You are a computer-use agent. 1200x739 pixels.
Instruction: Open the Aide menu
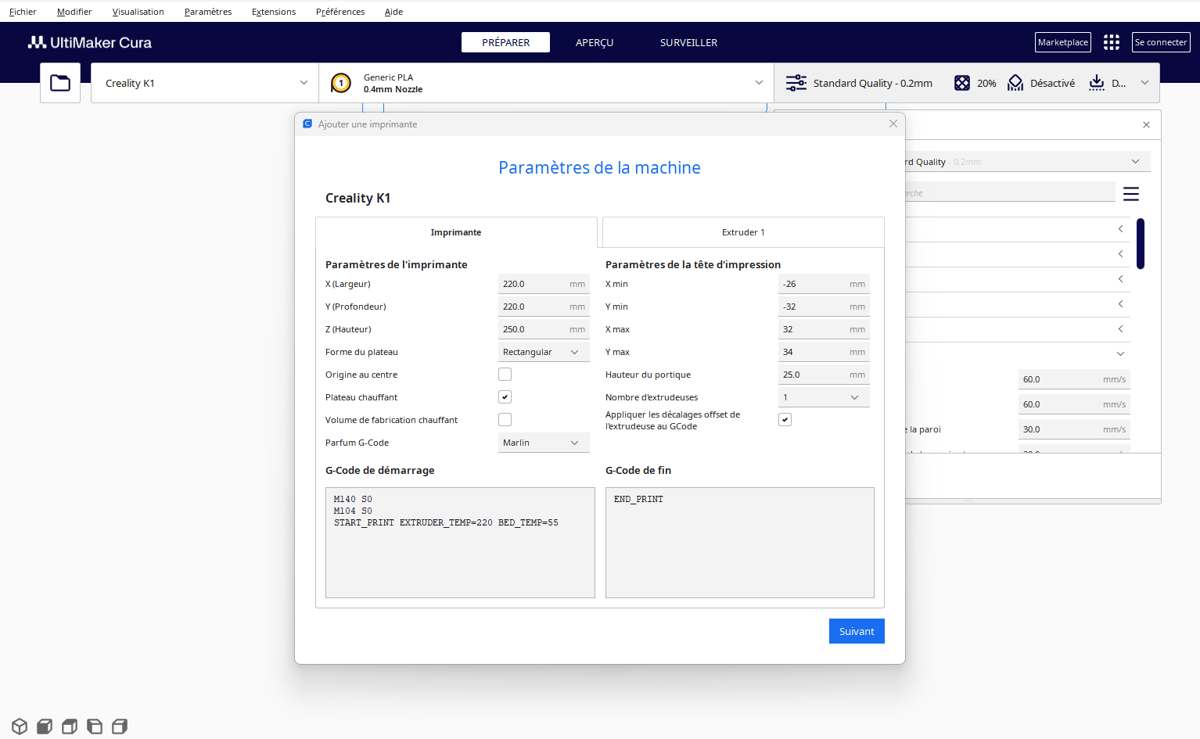click(x=394, y=12)
